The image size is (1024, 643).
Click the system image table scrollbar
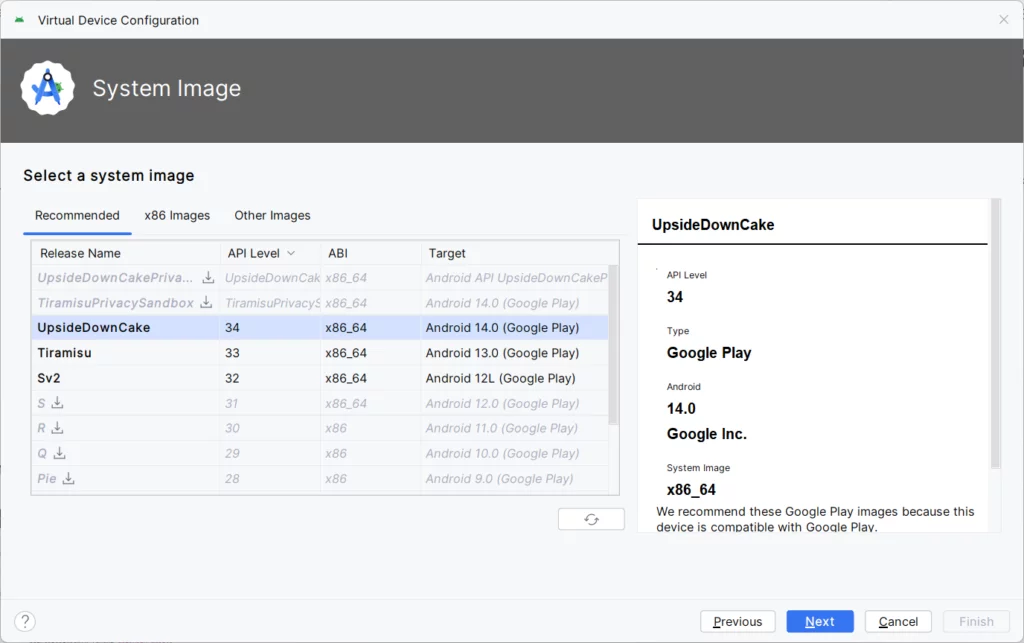pos(613,345)
